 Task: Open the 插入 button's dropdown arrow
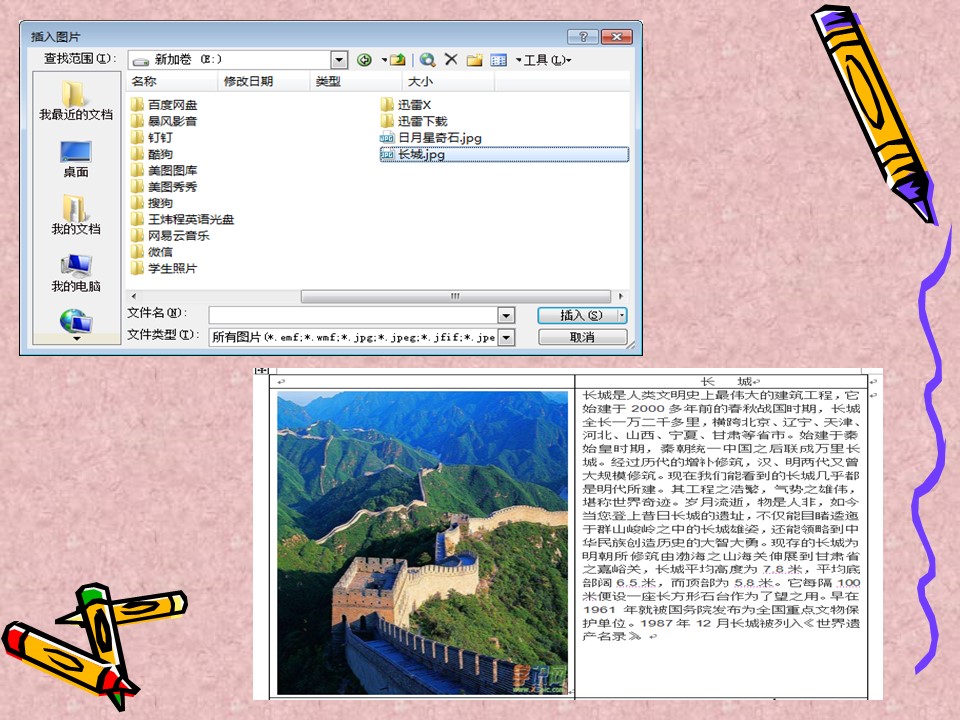[x=622, y=315]
